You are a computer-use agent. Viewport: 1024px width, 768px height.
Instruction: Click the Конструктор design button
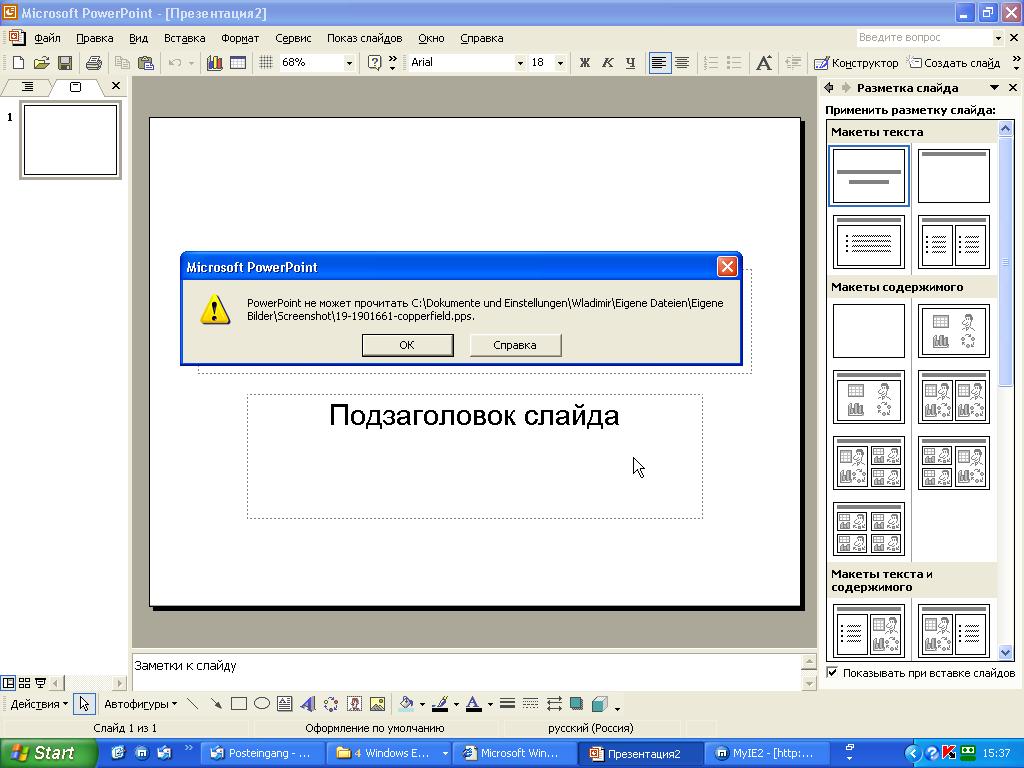pyautogui.click(x=856, y=63)
